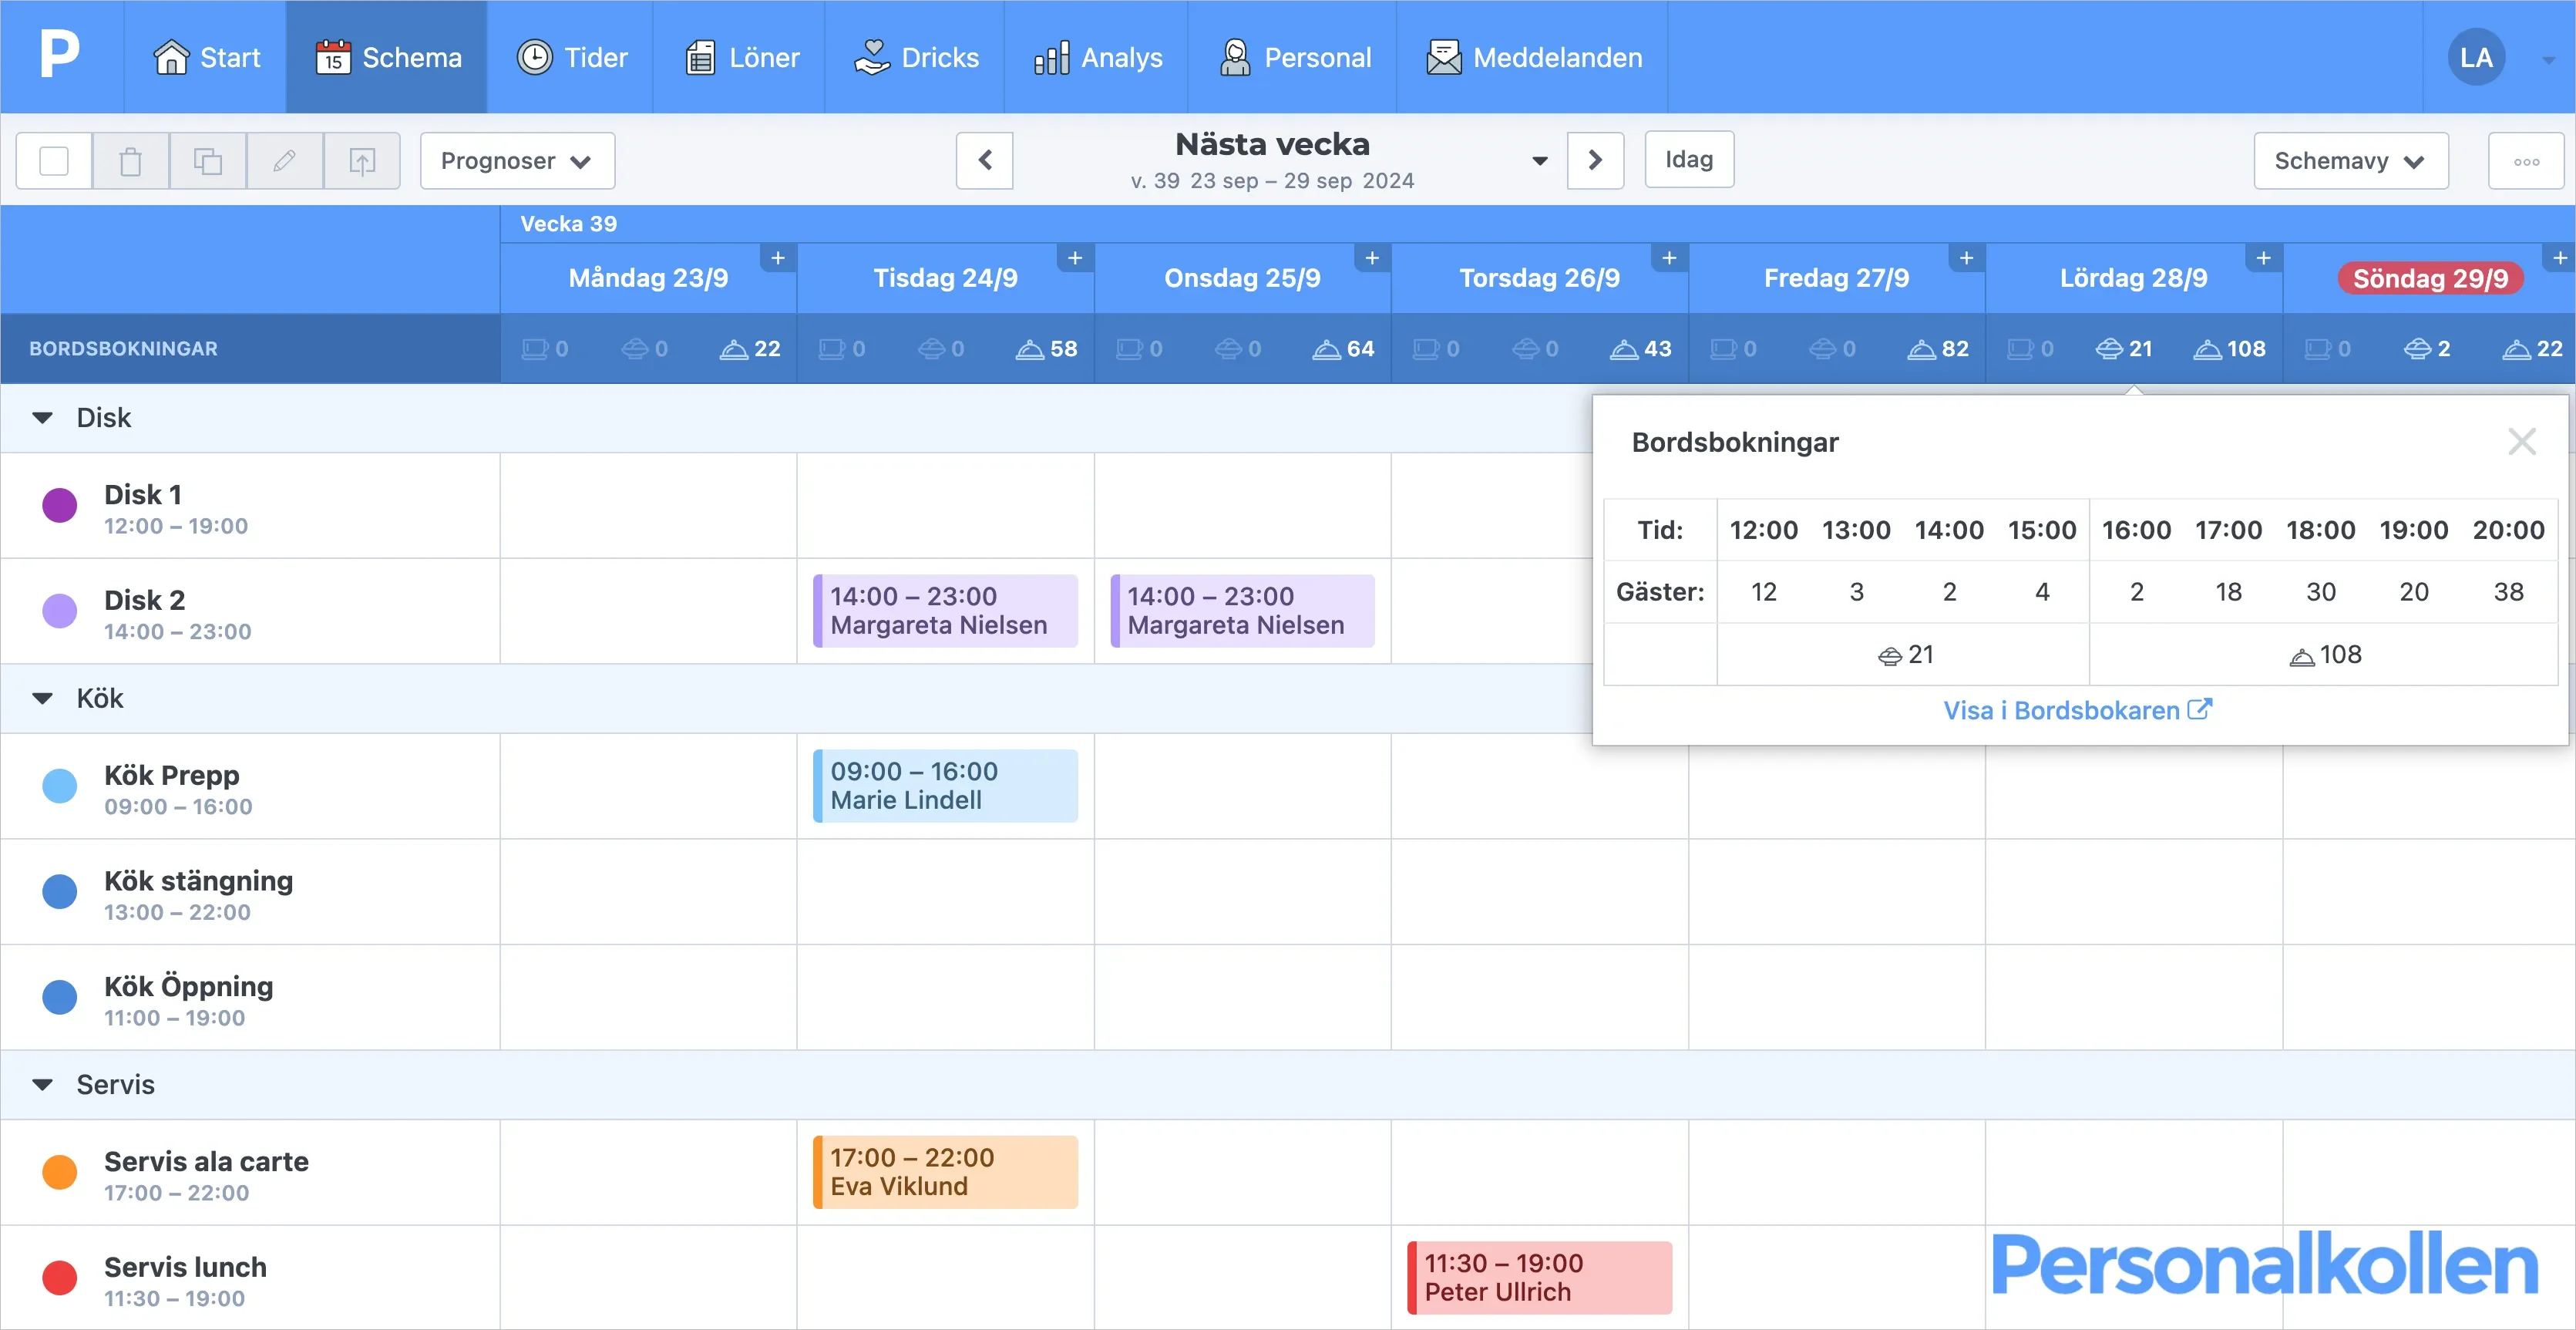Click the pencil edit icon in toolbar
Screen dimensions: 2576x1330
(285, 161)
